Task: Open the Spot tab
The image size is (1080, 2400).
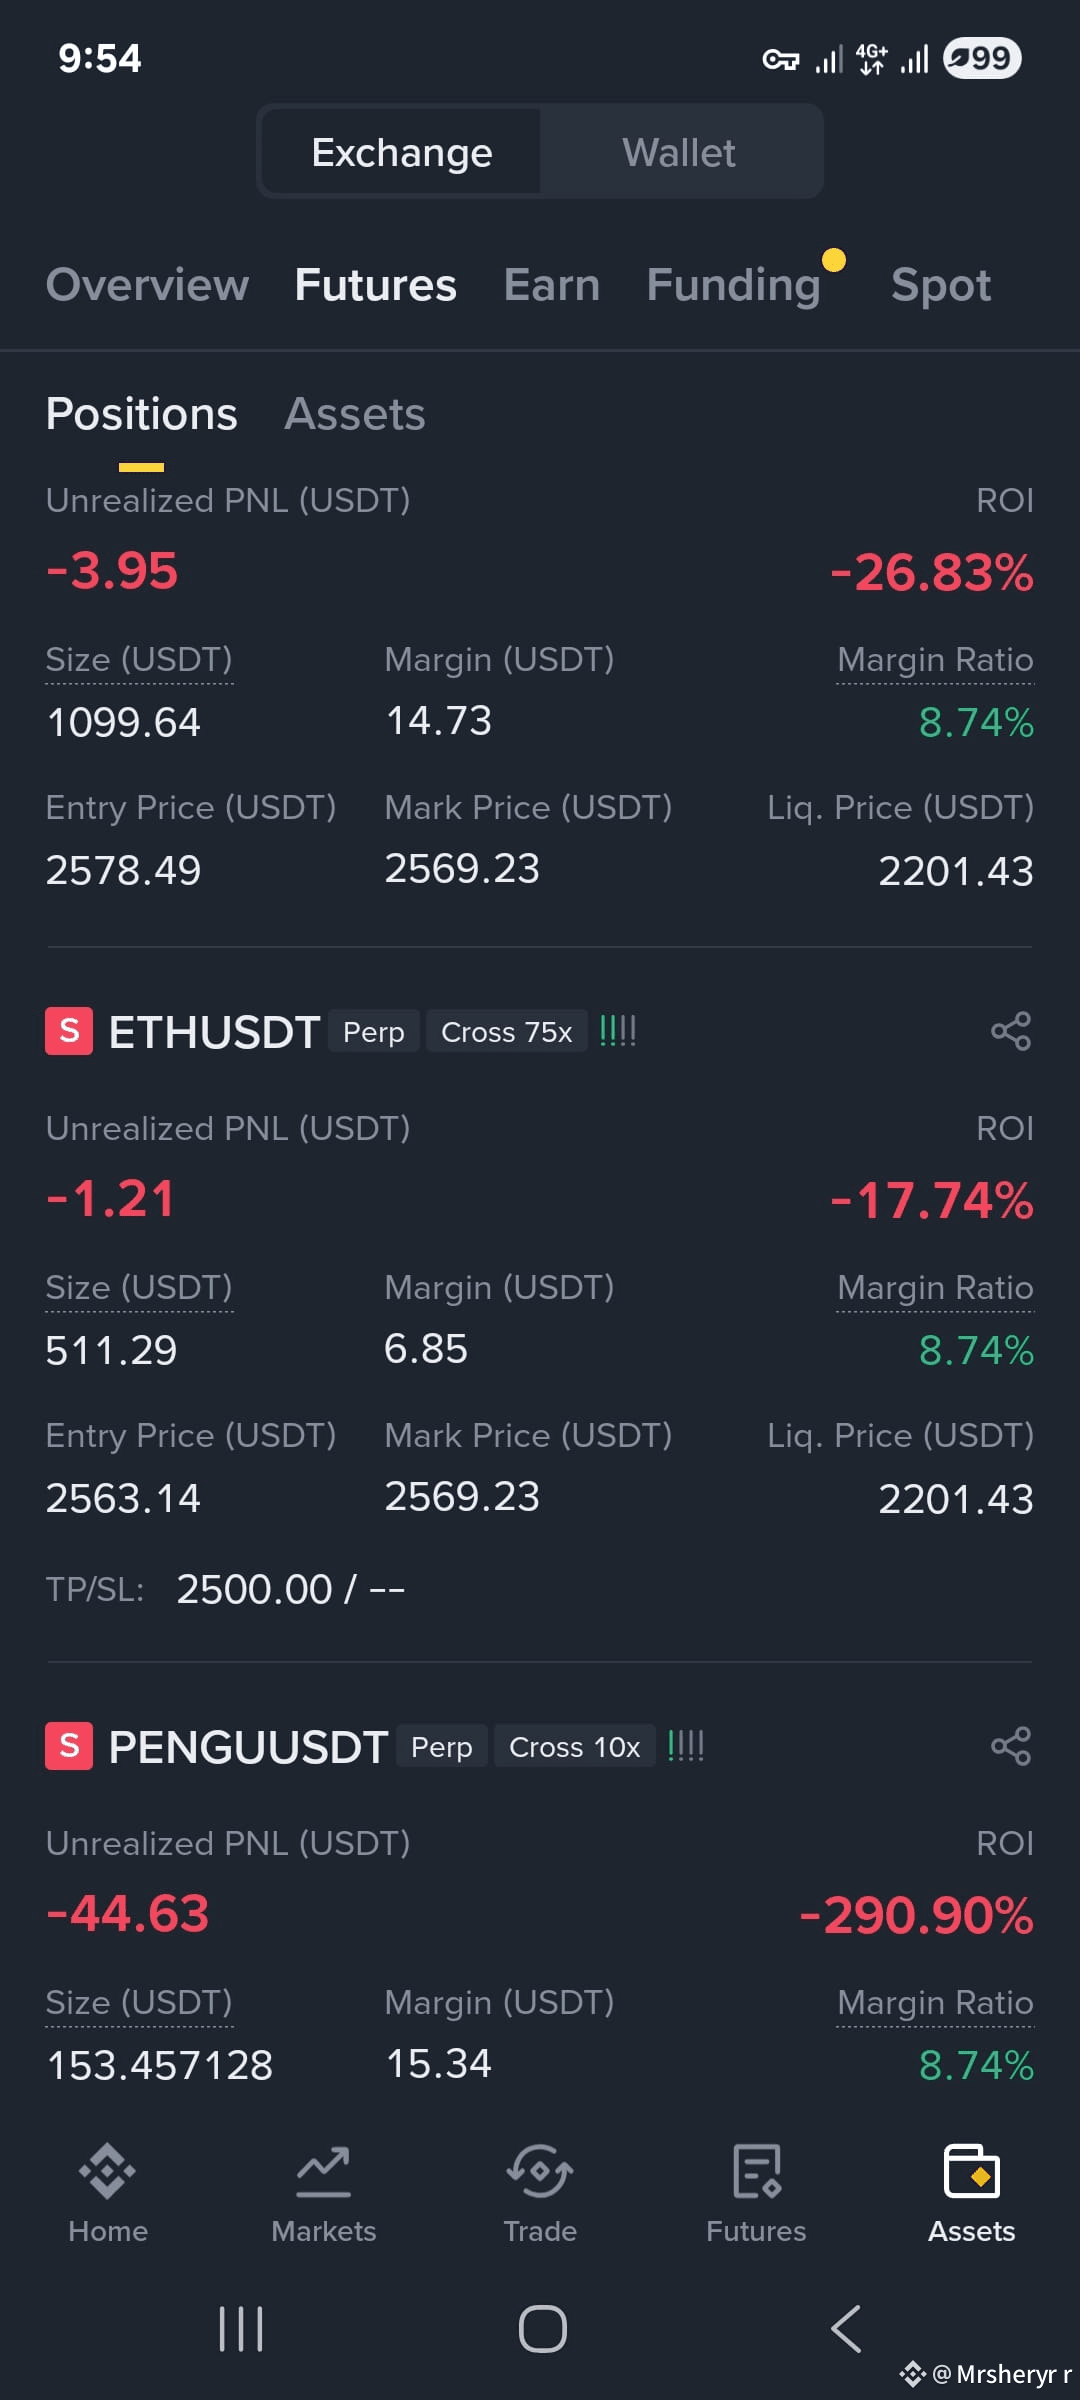Action: (x=941, y=285)
